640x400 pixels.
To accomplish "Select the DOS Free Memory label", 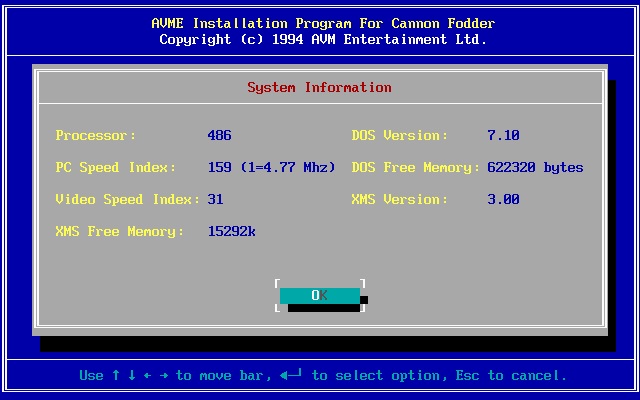I will click(416, 167).
